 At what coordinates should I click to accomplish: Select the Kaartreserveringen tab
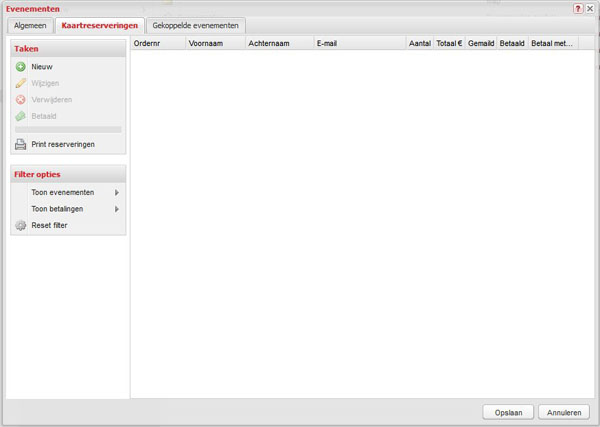coord(100,26)
